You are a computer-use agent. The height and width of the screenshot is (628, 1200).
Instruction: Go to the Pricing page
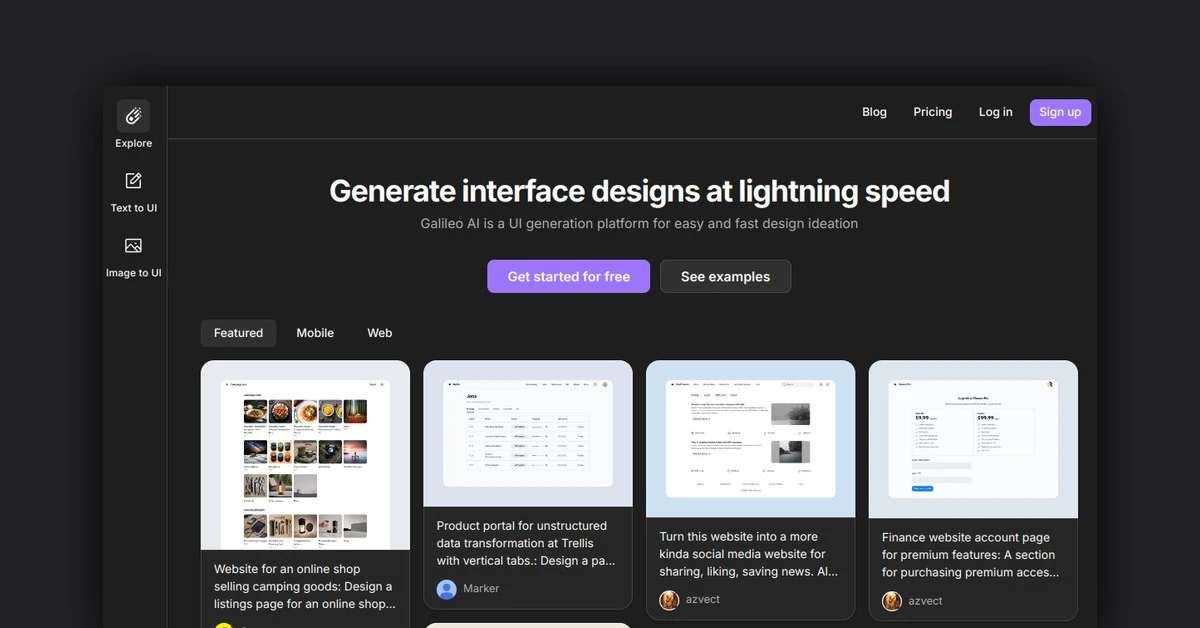932,112
